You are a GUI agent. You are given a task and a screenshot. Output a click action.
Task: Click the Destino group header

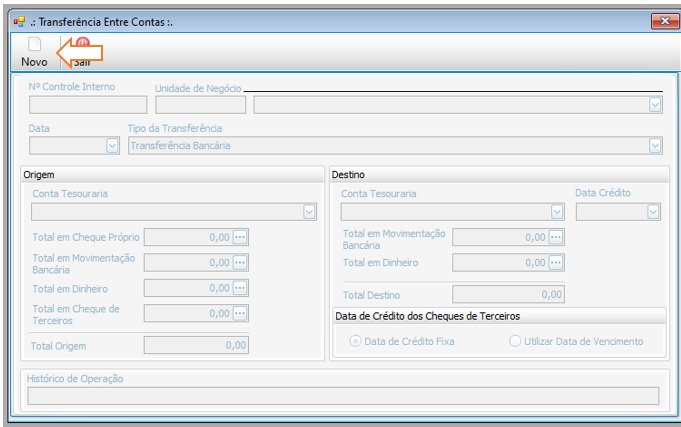coord(499,175)
